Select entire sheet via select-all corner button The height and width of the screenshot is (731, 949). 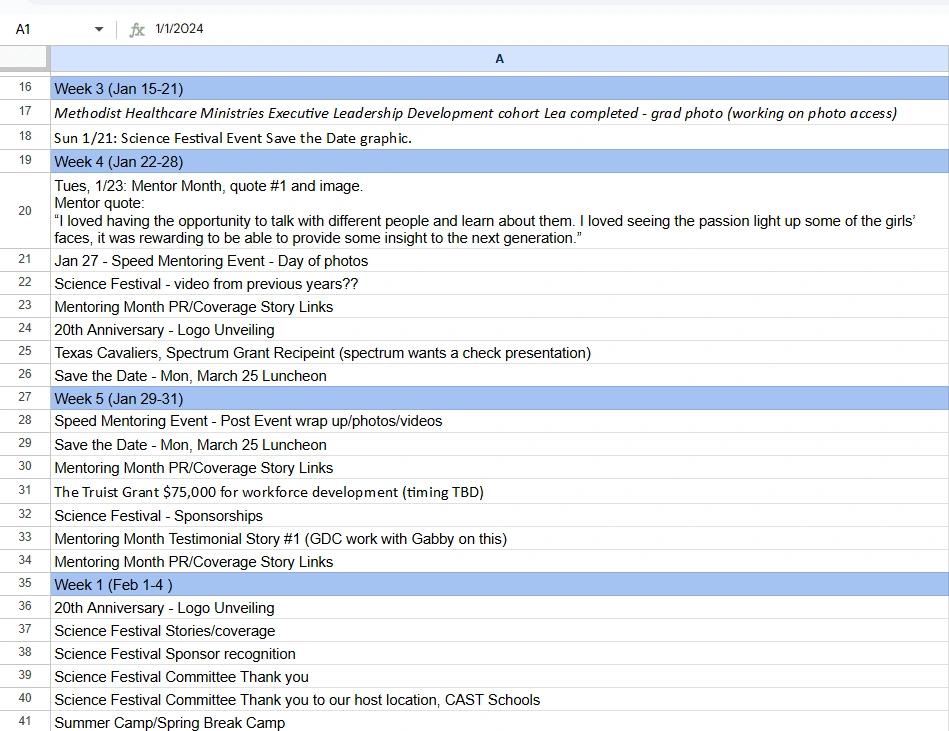(25, 59)
